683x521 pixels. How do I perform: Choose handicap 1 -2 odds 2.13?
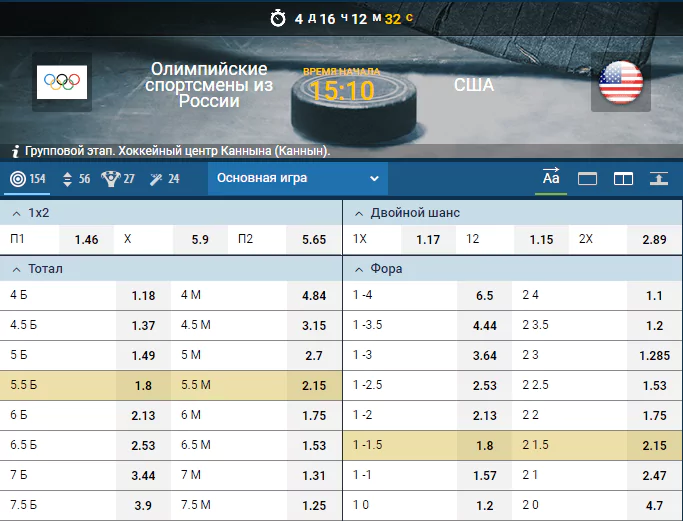pyautogui.click(x=484, y=416)
